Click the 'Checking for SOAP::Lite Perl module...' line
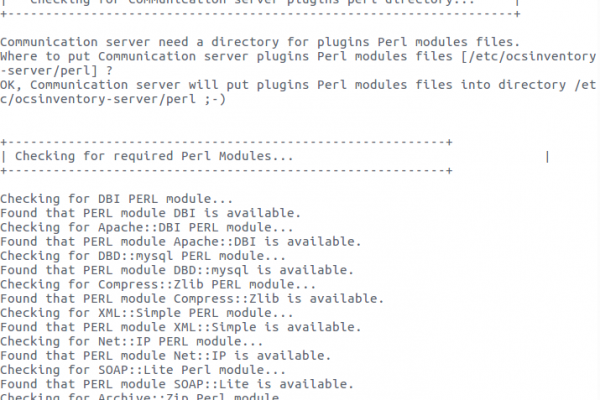600x400 pixels. click(x=143, y=370)
